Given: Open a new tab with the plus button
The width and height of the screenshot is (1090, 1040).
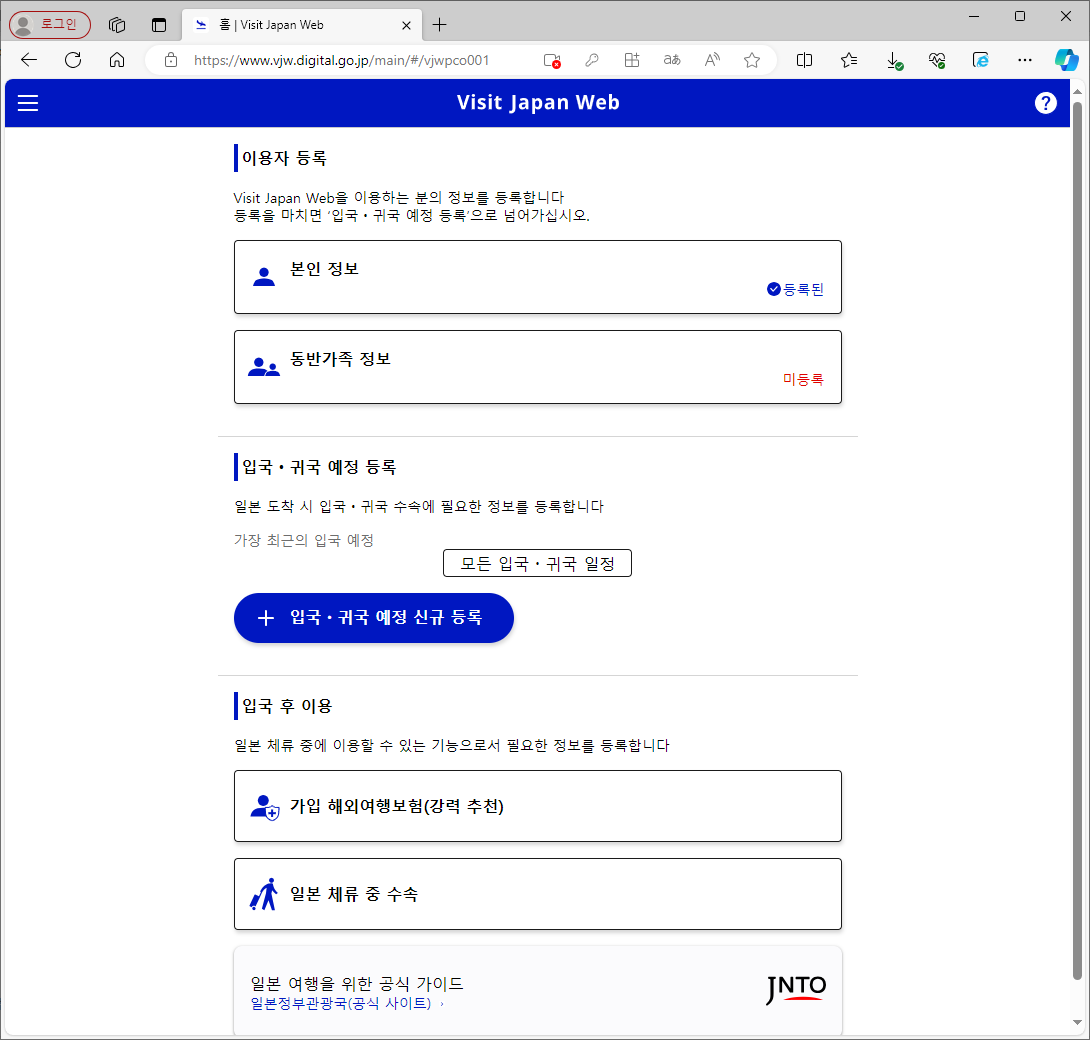Looking at the screenshot, I should tap(439, 25).
